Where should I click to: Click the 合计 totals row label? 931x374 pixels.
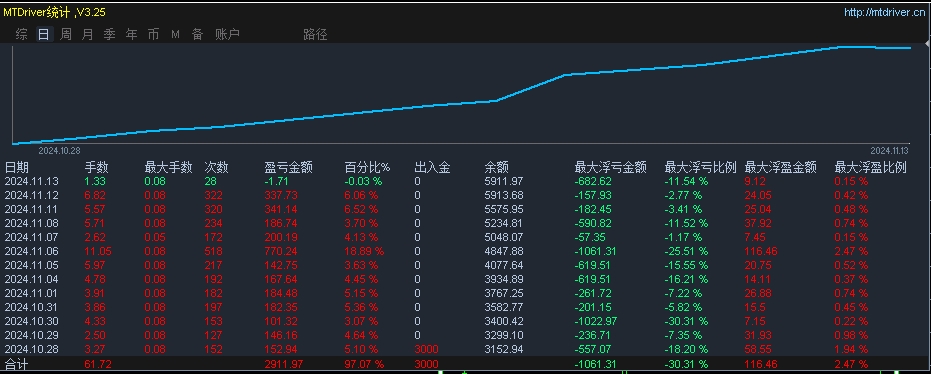click(x=17, y=363)
